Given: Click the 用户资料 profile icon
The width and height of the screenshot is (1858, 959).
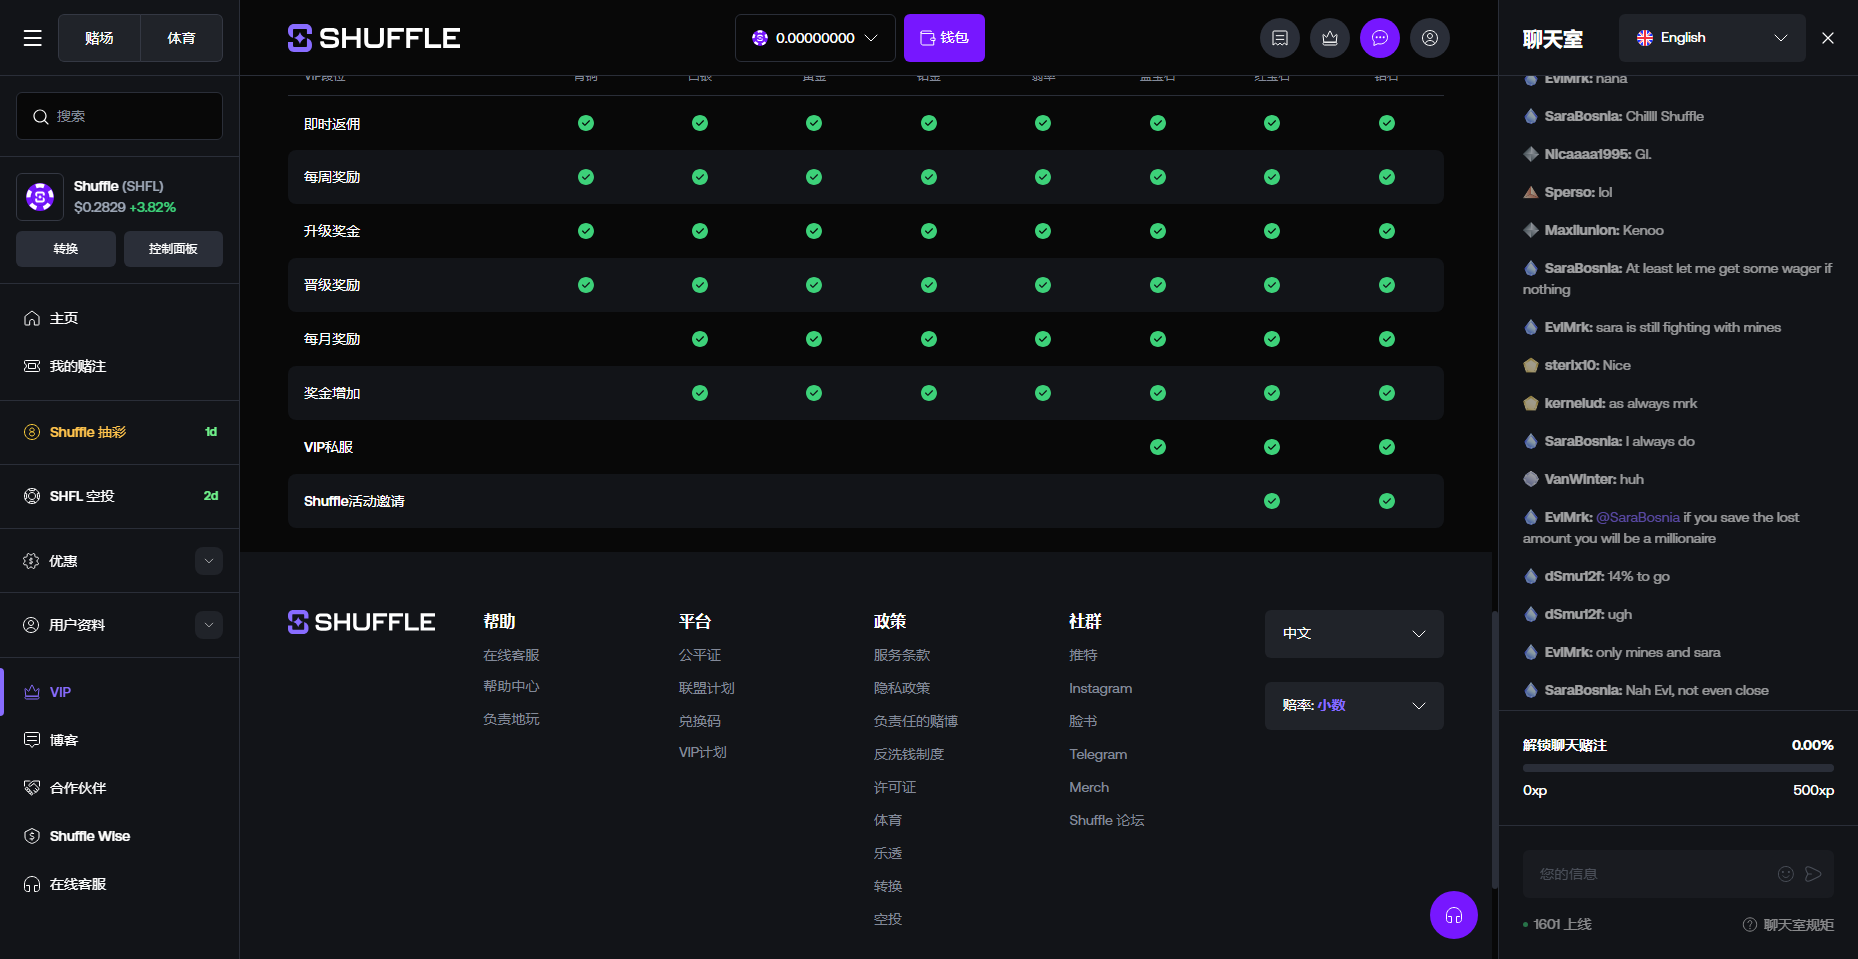Looking at the screenshot, I should (32, 625).
